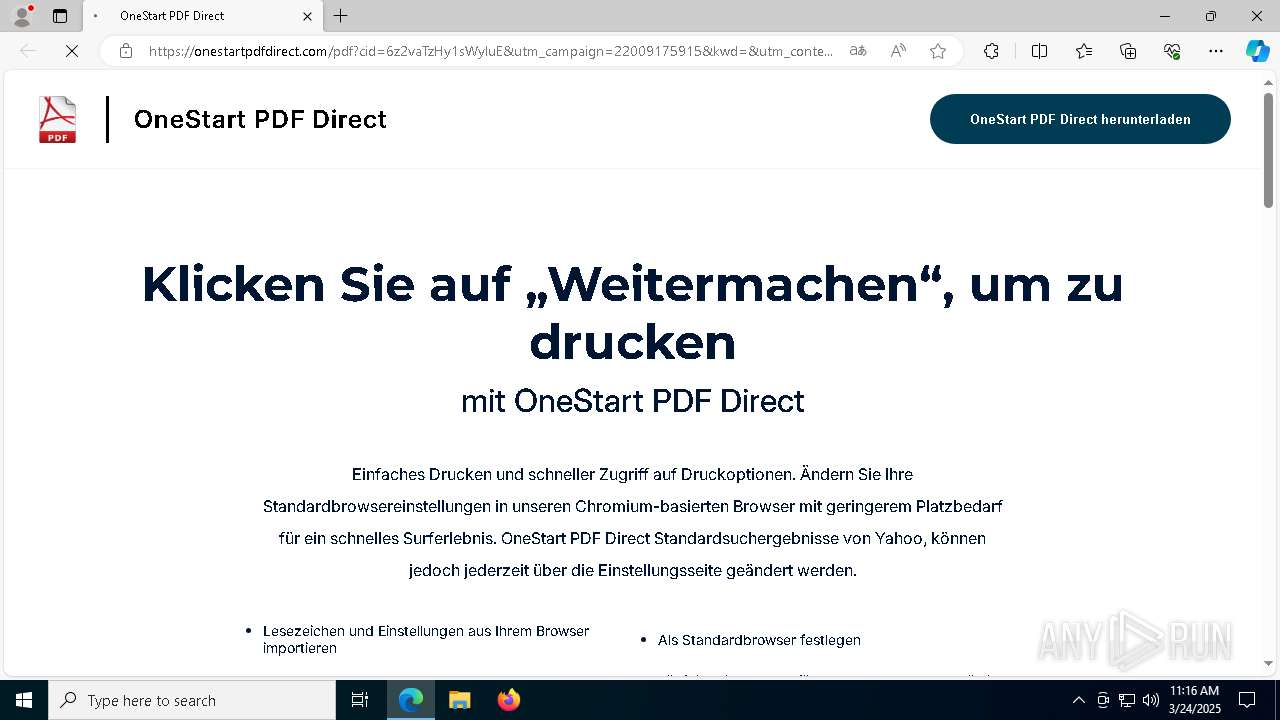The height and width of the screenshot is (720, 1280).
Task: Click 'mit OneStart PDF Direct' subtitle
Action: click(x=632, y=401)
